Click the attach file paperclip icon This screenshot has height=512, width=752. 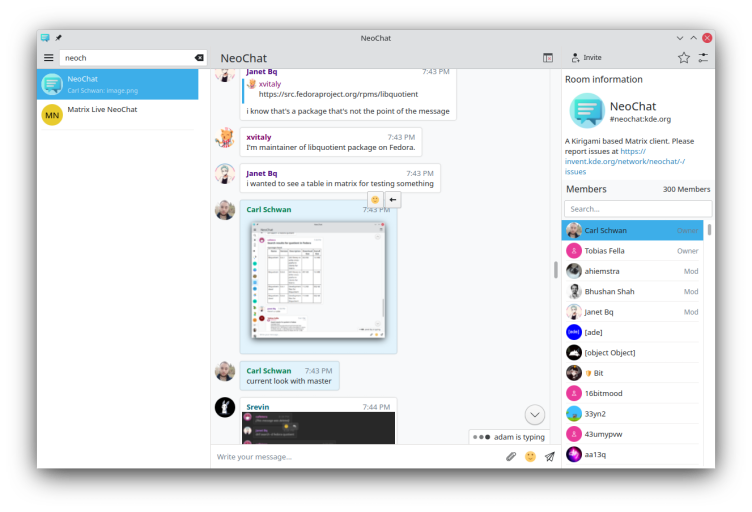511,457
